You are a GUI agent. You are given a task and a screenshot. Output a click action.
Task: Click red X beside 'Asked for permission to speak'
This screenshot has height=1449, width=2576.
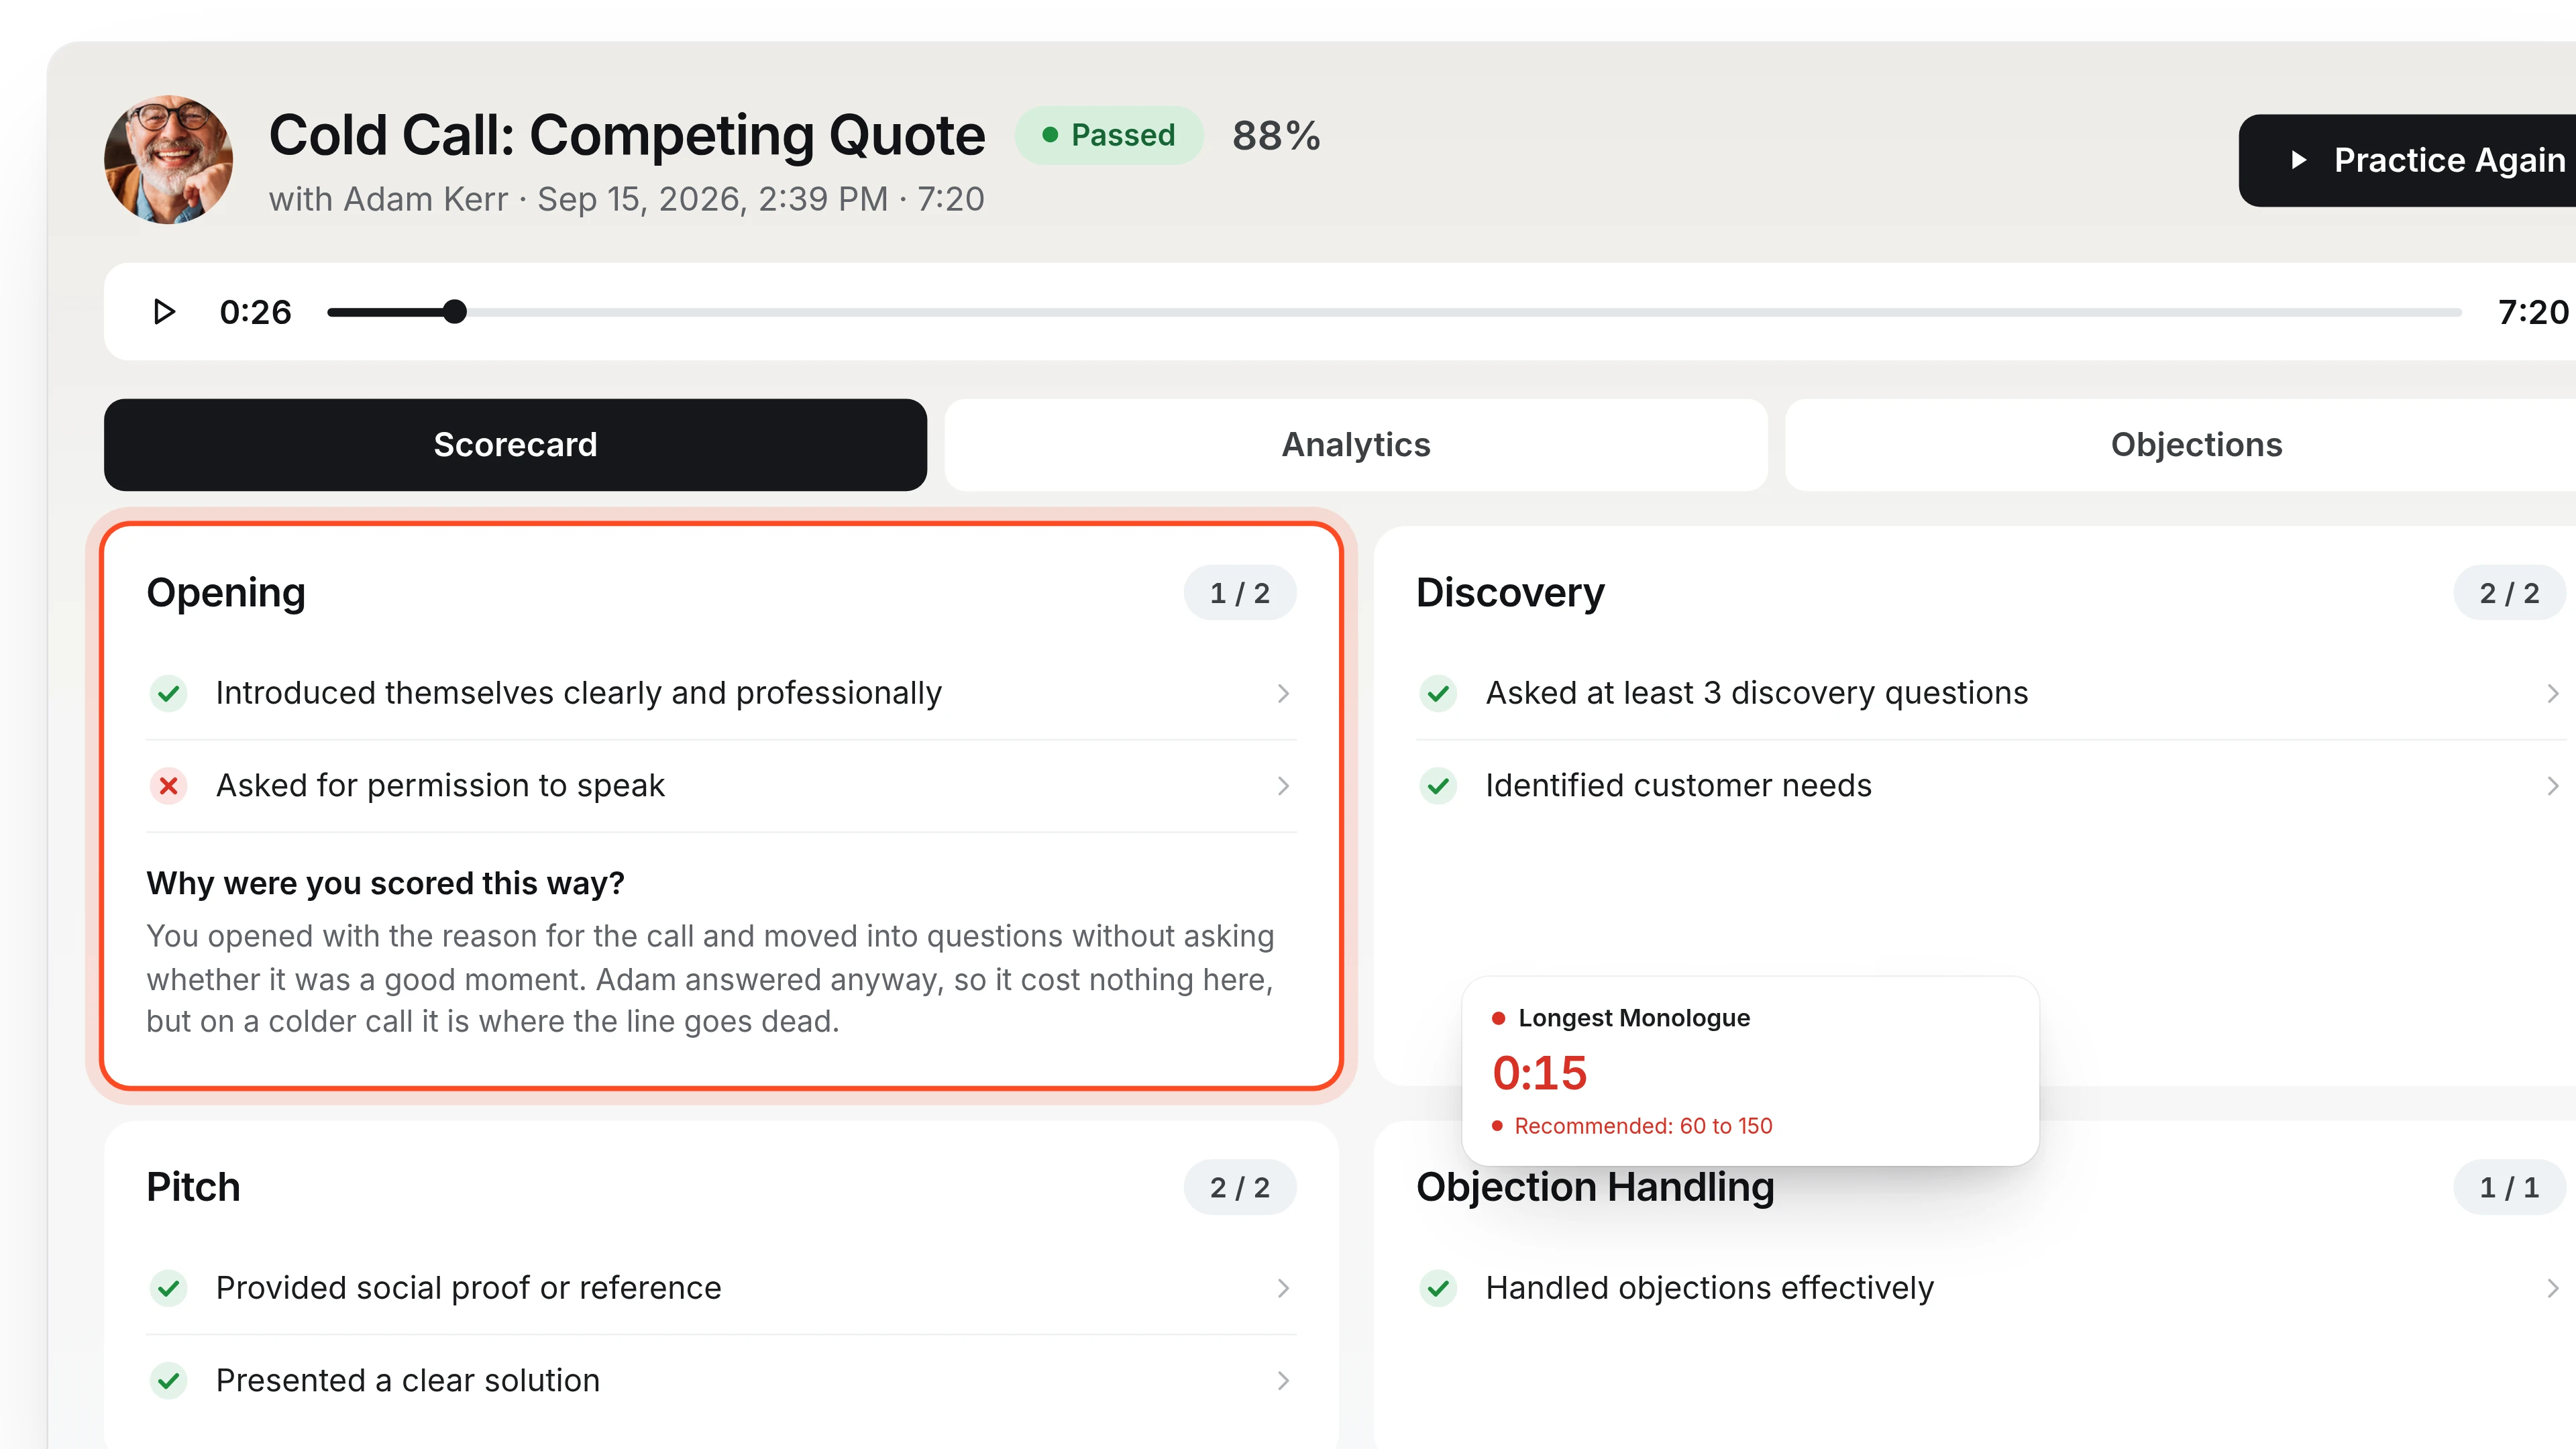click(169, 786)
